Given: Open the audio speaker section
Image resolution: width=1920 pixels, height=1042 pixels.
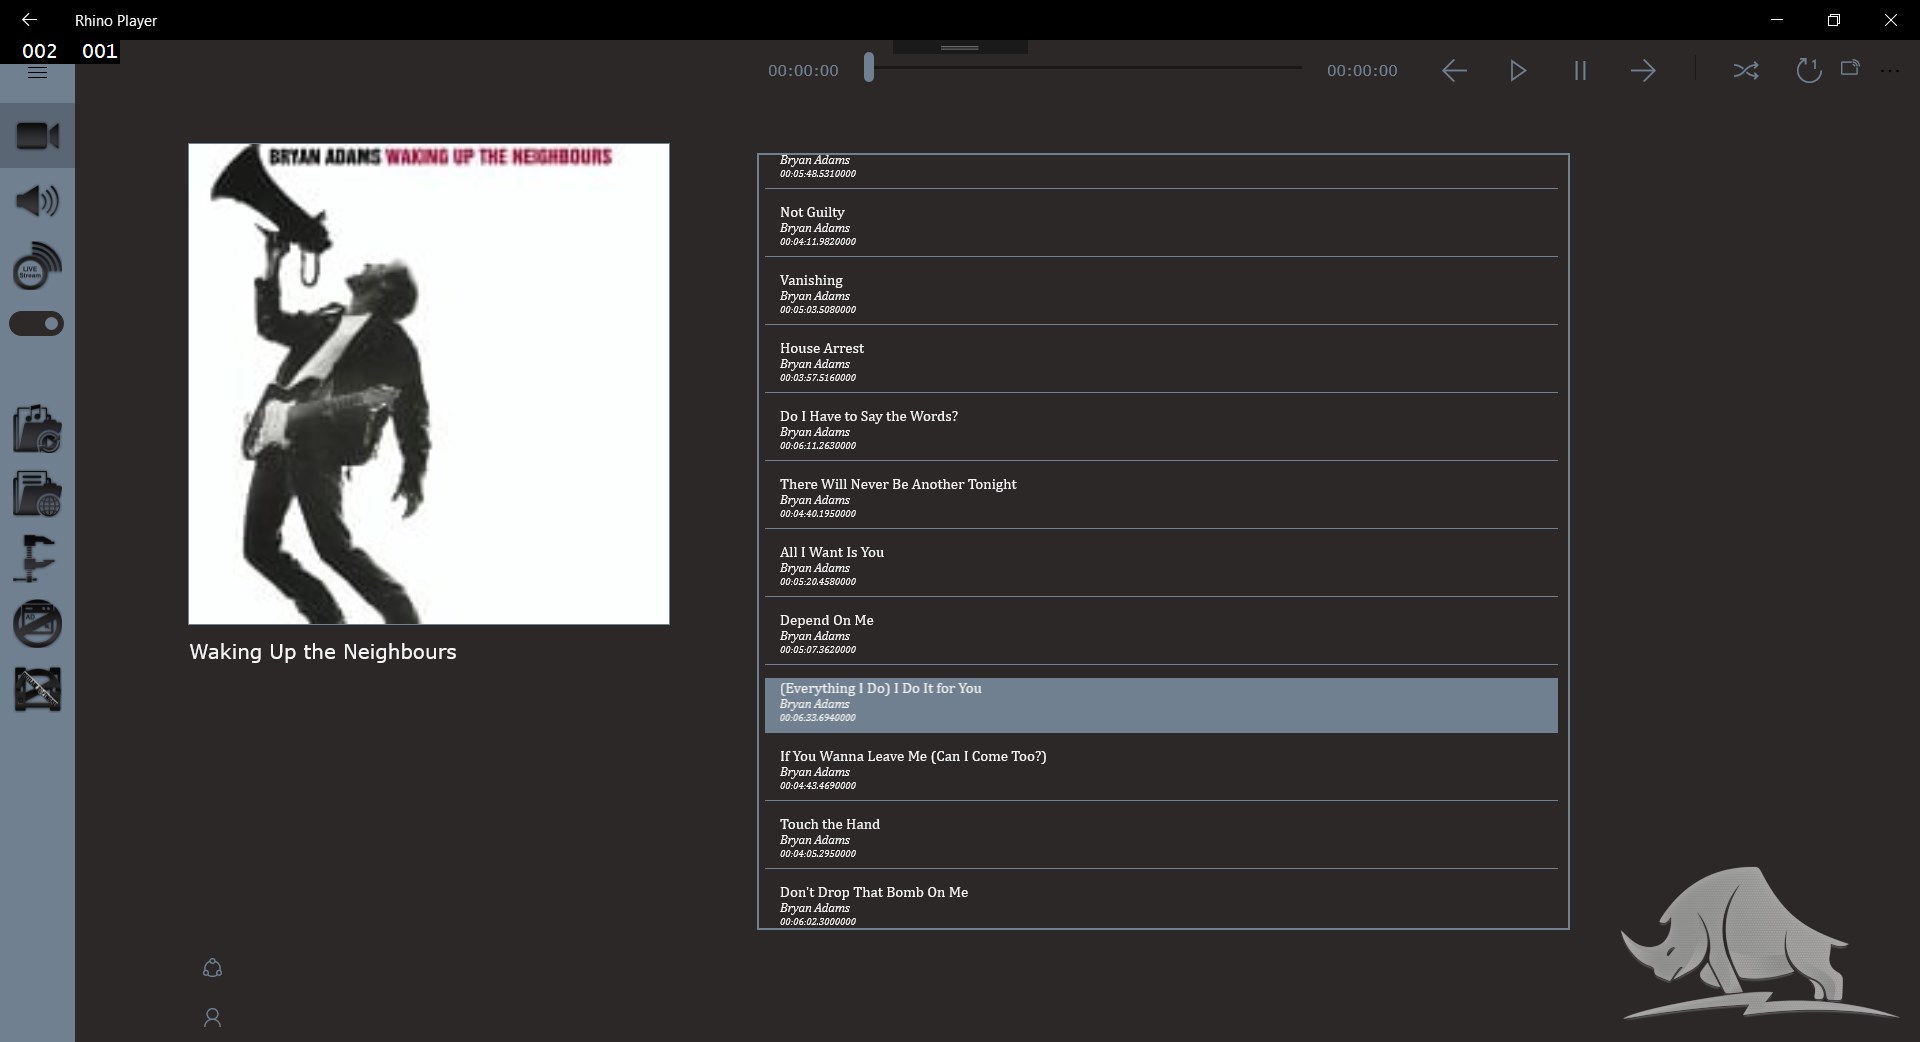Looking at the screenshot, I should pyautogui.click(x=38, y=201).
